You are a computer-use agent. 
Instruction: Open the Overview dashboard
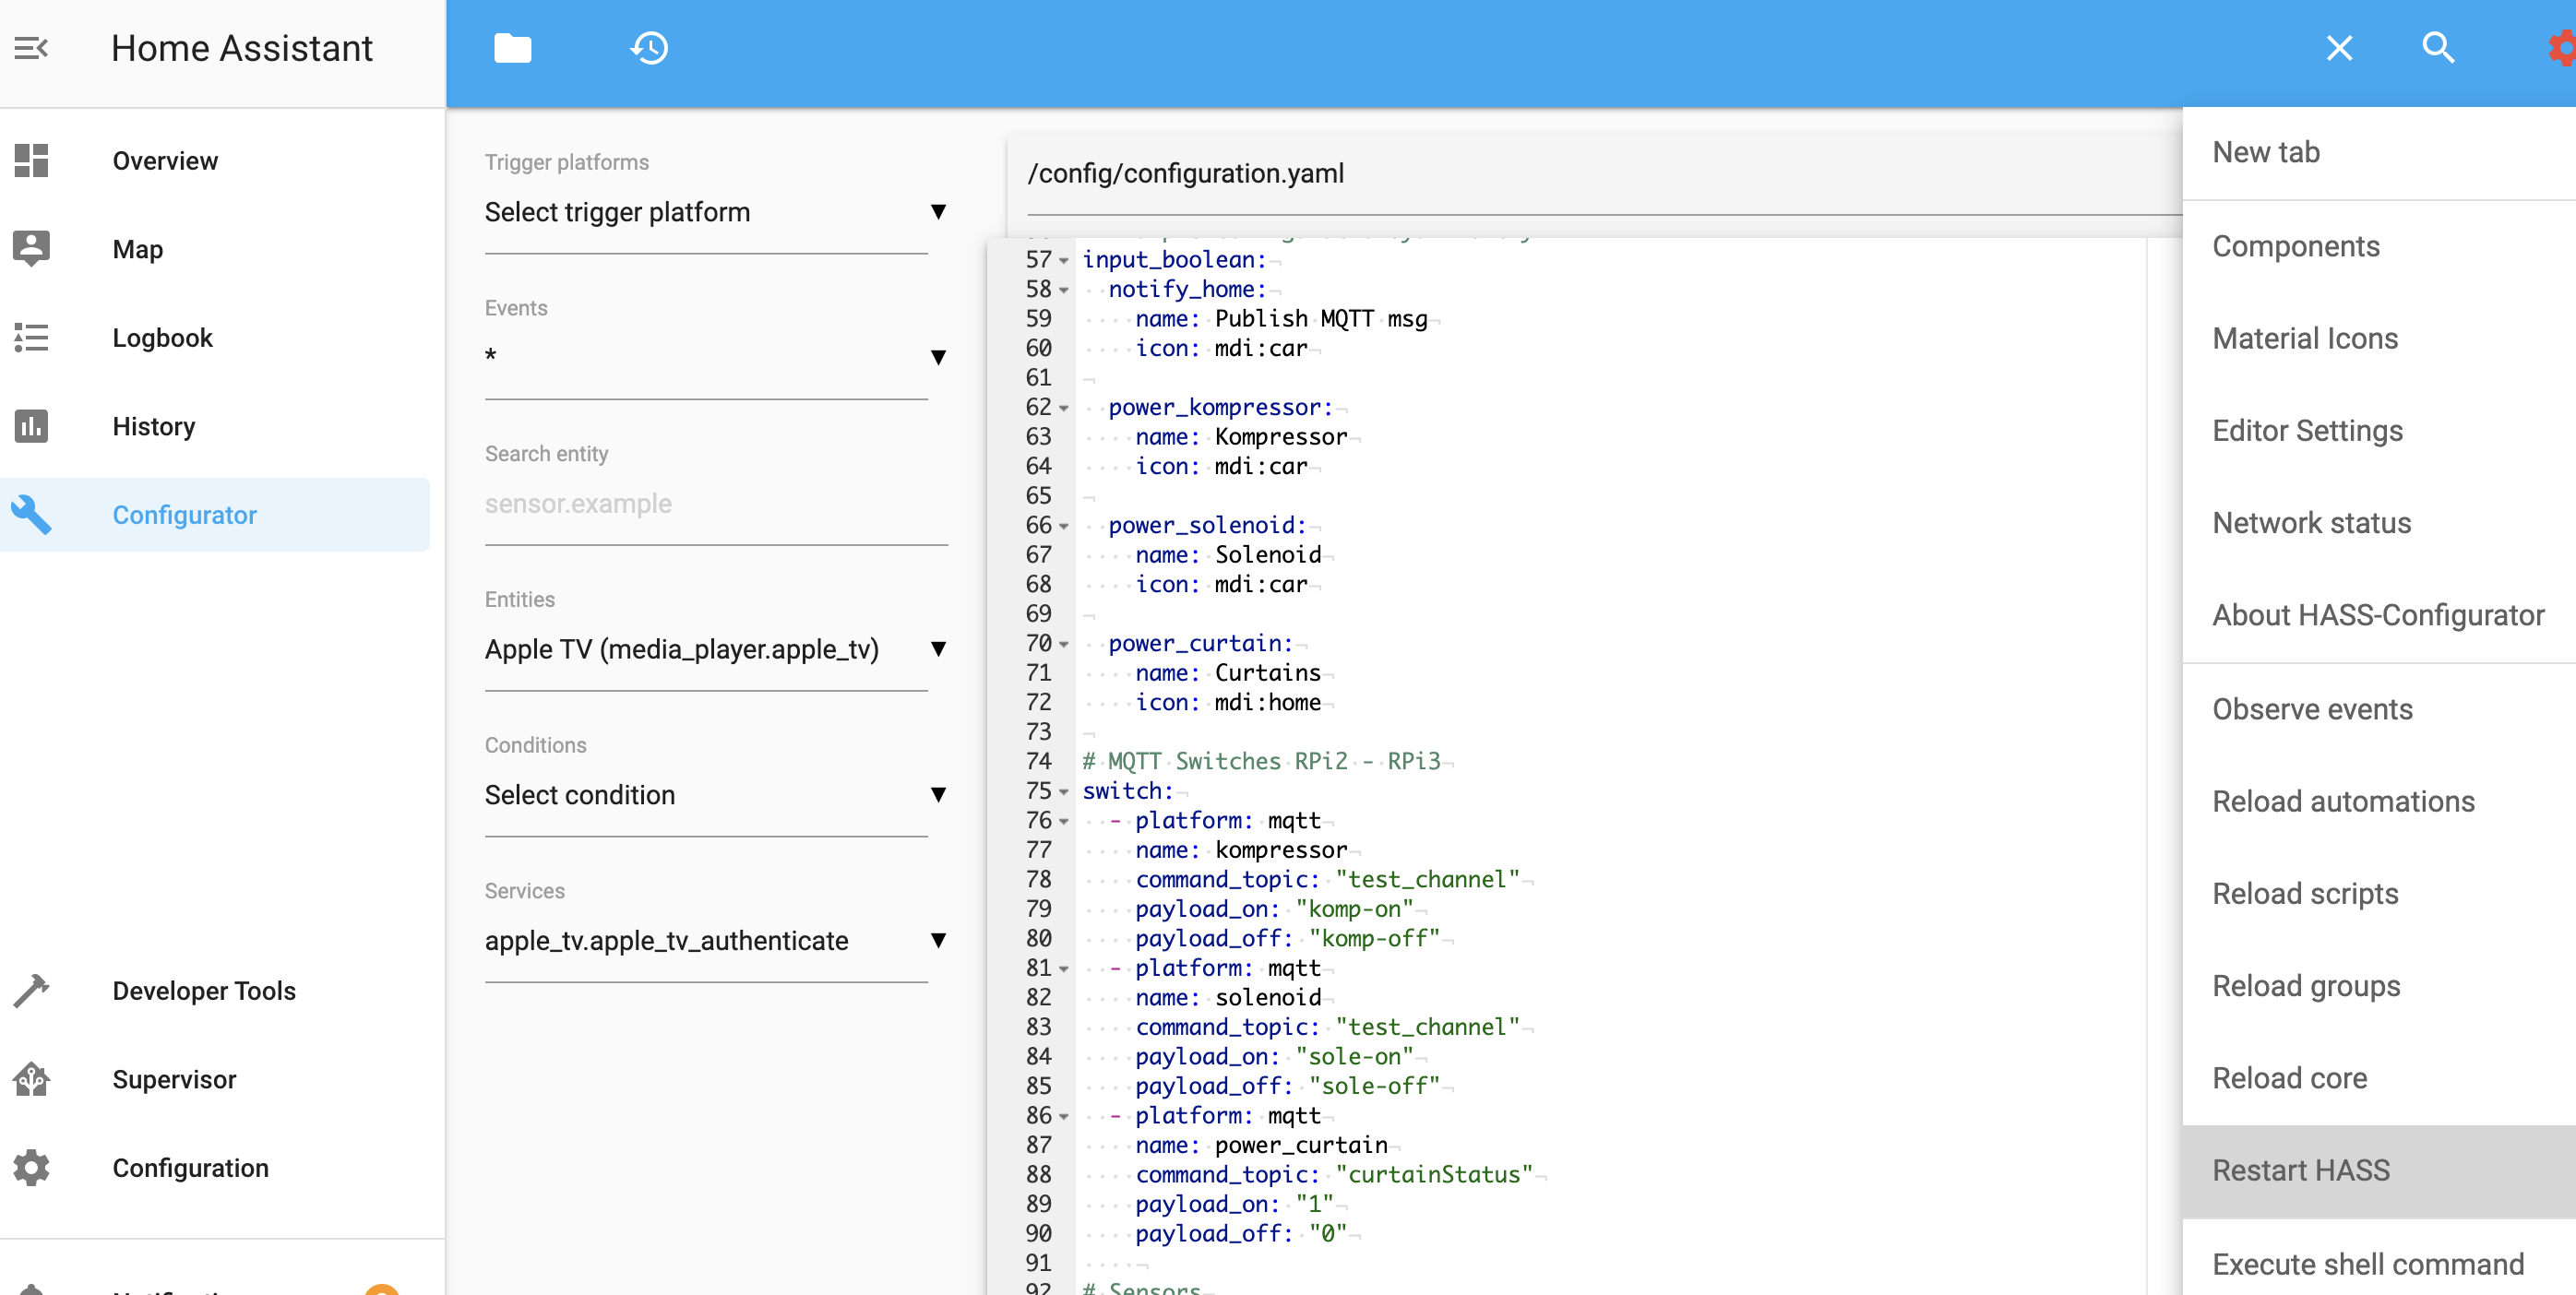click(165, 161)
